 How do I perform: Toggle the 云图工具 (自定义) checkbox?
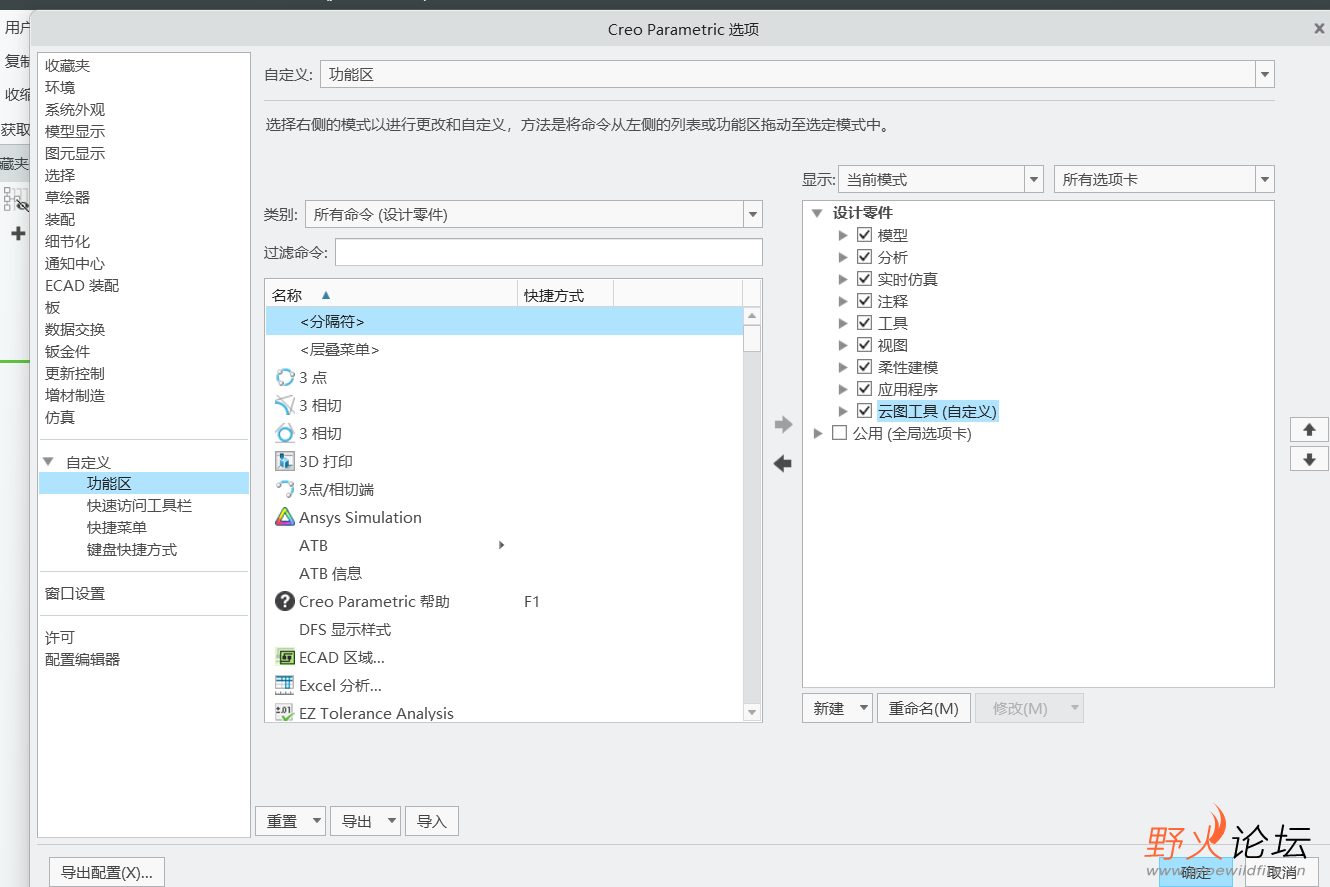point(865,411)
